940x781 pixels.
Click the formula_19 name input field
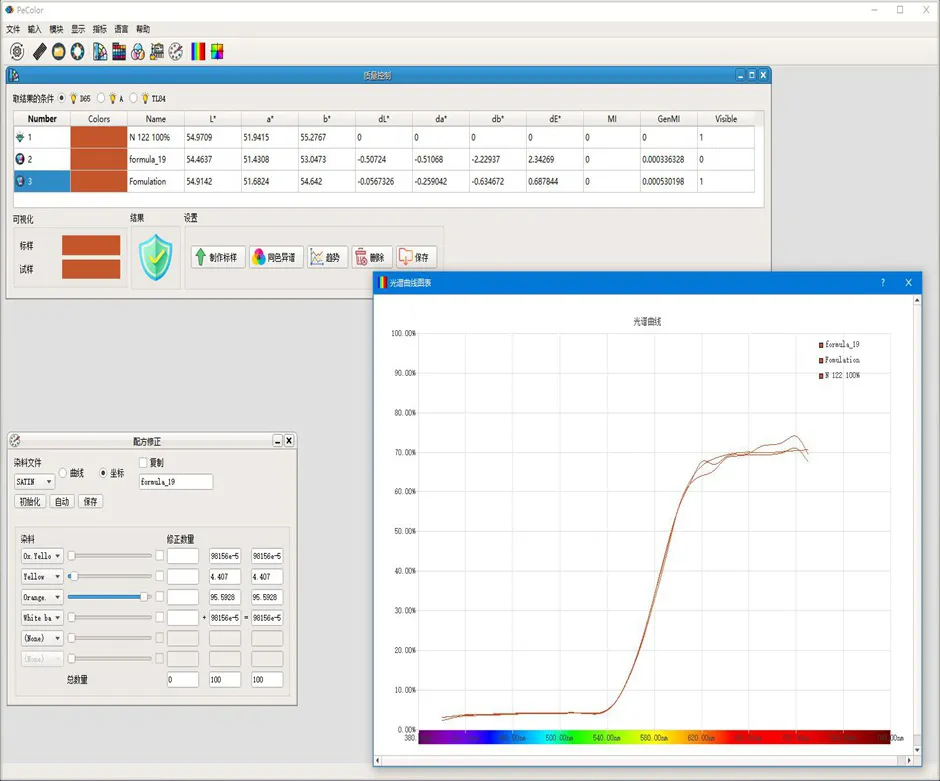click(x=176, y=482)
